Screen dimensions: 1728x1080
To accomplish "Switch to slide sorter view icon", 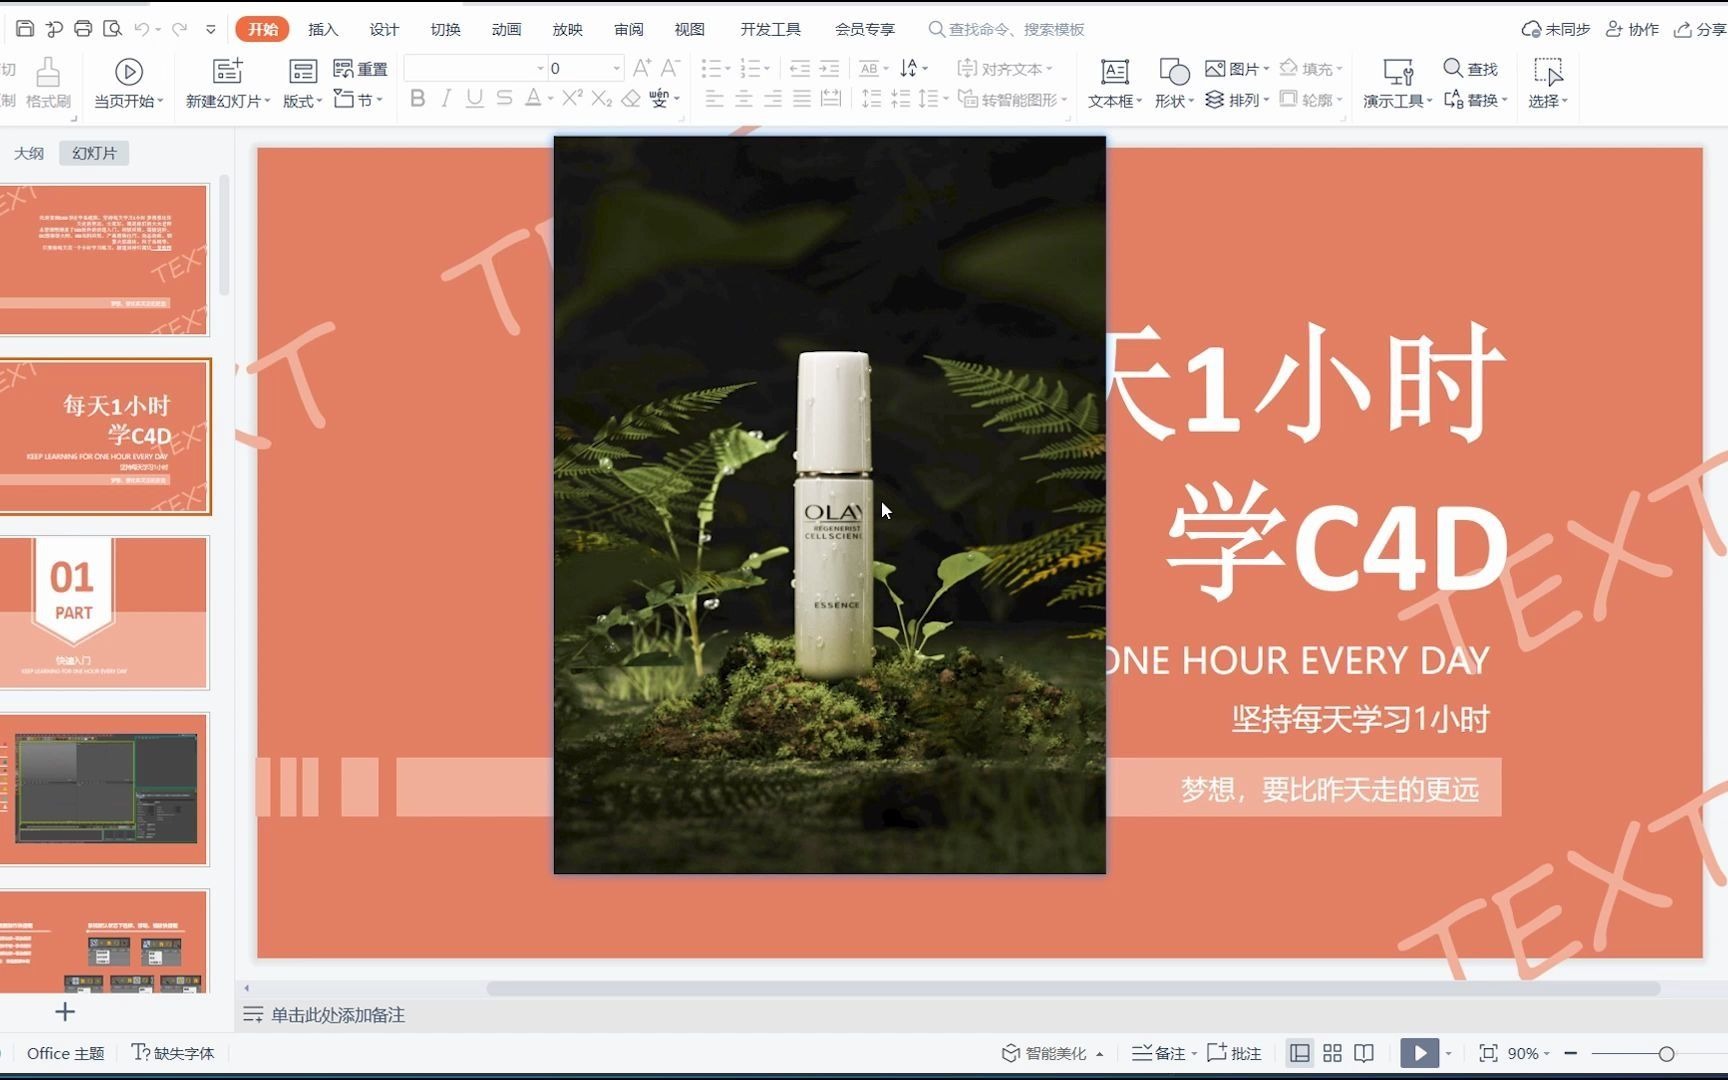I will (x=1332, y=1053).
